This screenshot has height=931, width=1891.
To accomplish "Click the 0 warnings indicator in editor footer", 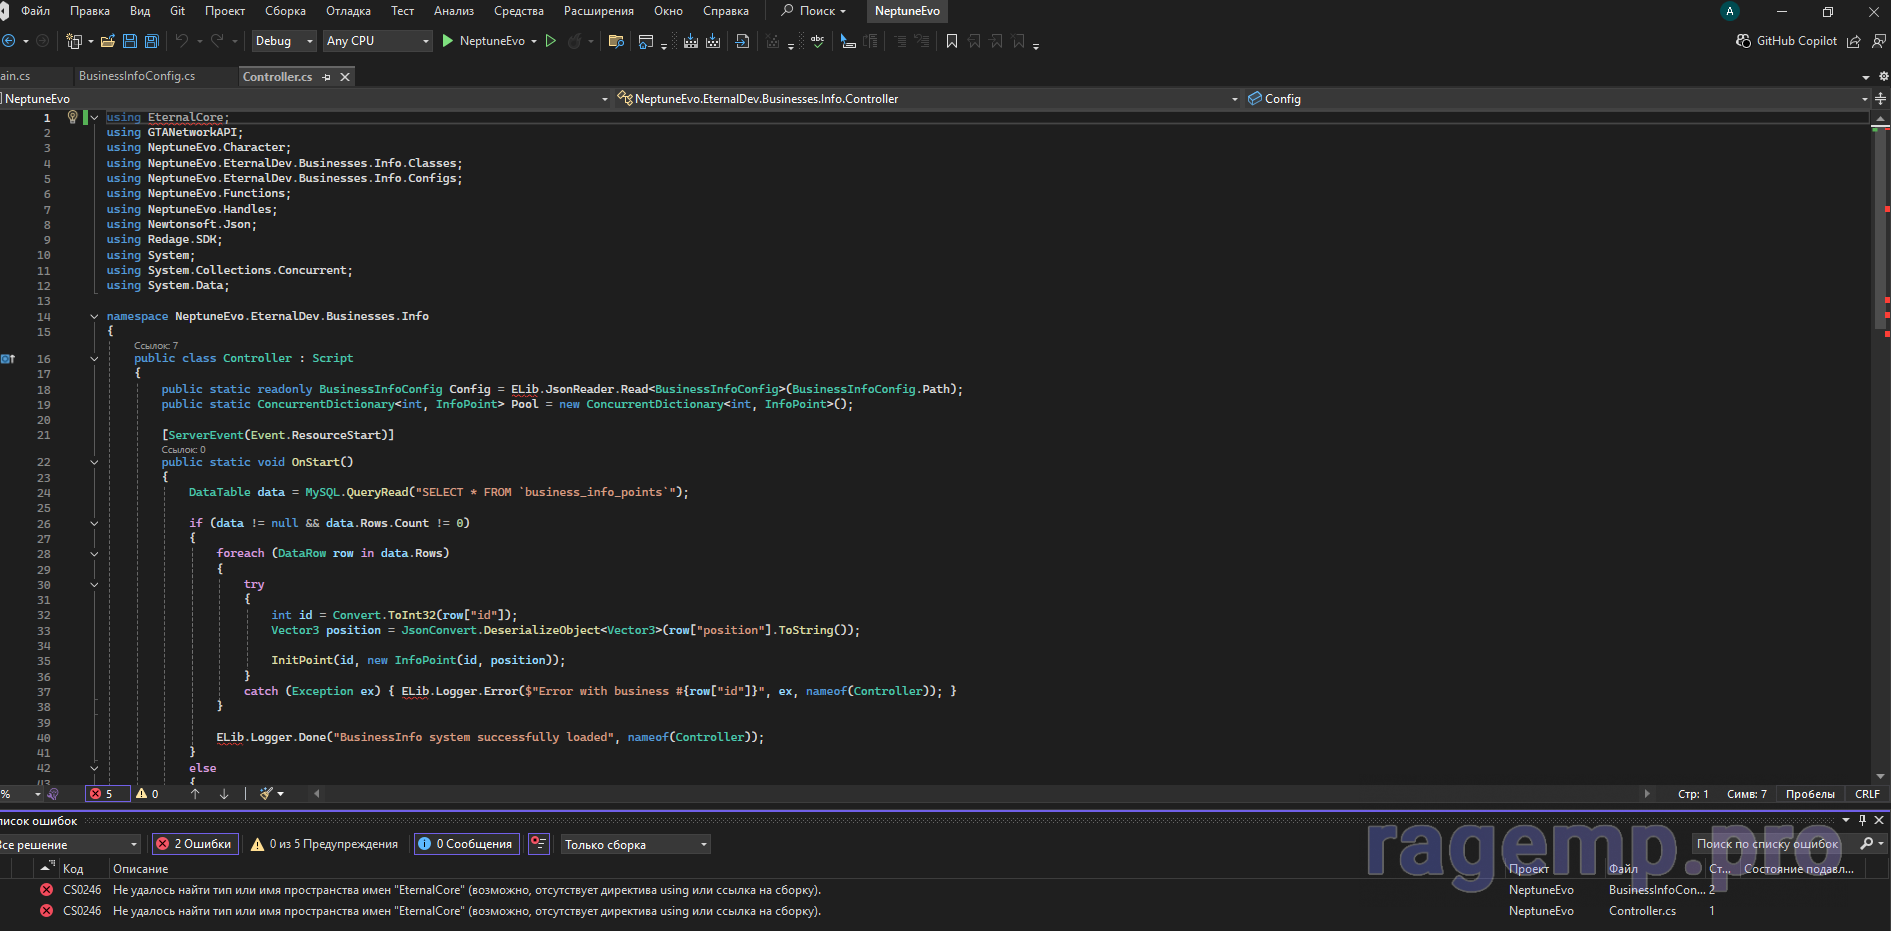I will tap(147, 794).
